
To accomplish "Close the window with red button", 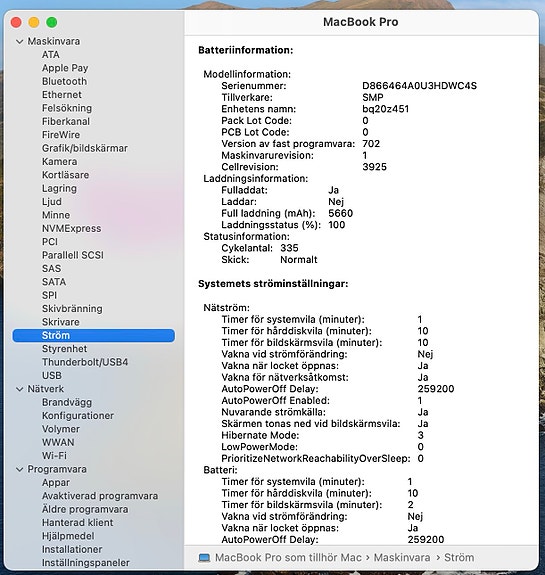I will pyautogui.click(x=16, y=22).
